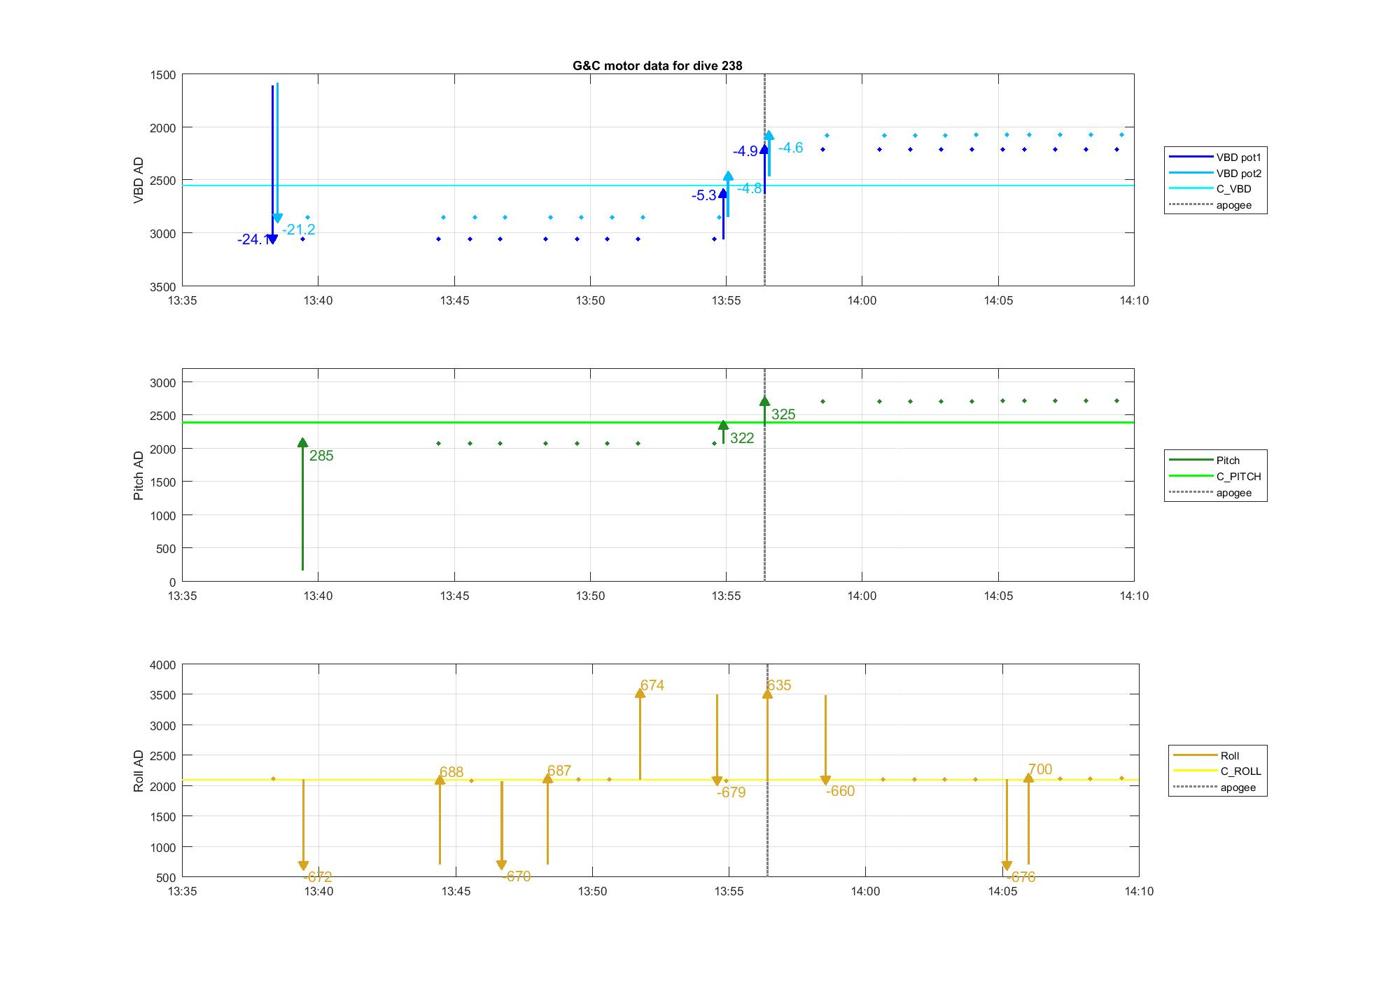Click the 687 roll value label
This screenshot has height=986, width=1400.
(x=559, y=771)
